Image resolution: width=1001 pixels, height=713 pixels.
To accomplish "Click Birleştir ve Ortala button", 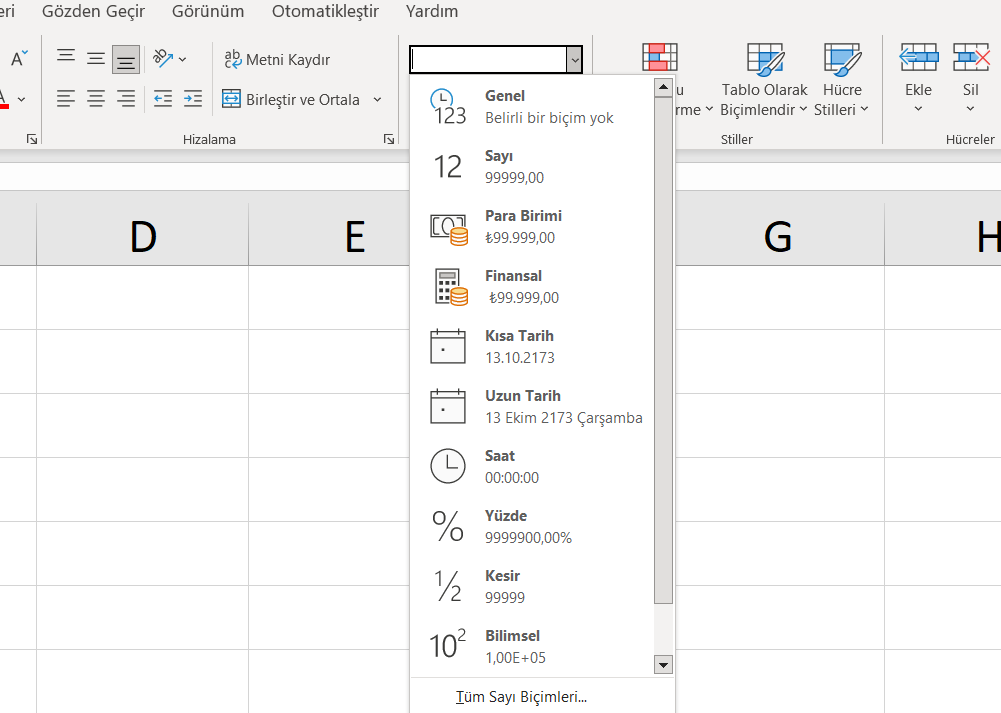I will (291, 100).
